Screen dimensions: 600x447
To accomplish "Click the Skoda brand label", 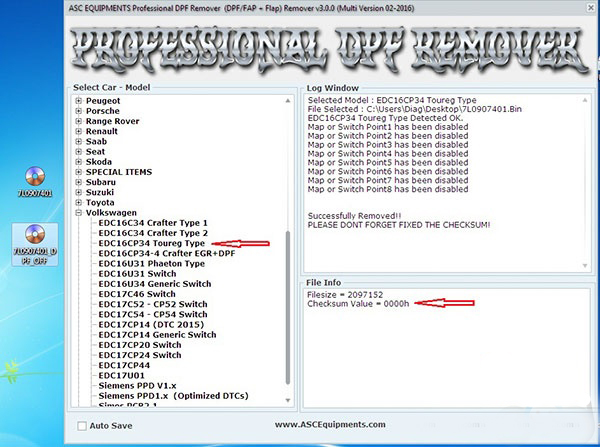I will 99,162.
